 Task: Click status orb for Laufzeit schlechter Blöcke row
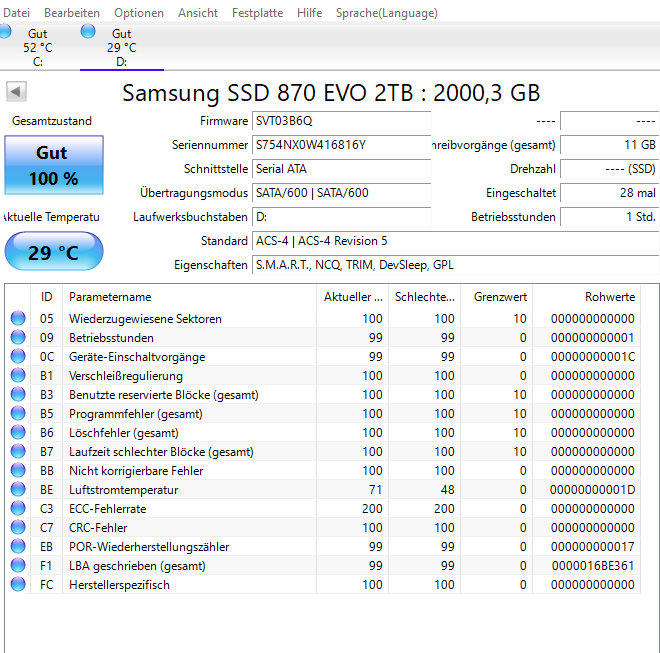[x=18, y=451]
